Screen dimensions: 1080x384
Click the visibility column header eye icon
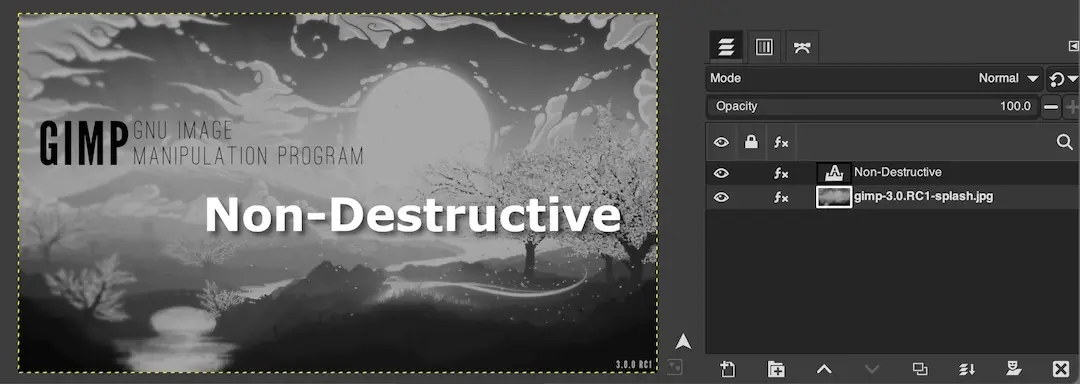721,142
